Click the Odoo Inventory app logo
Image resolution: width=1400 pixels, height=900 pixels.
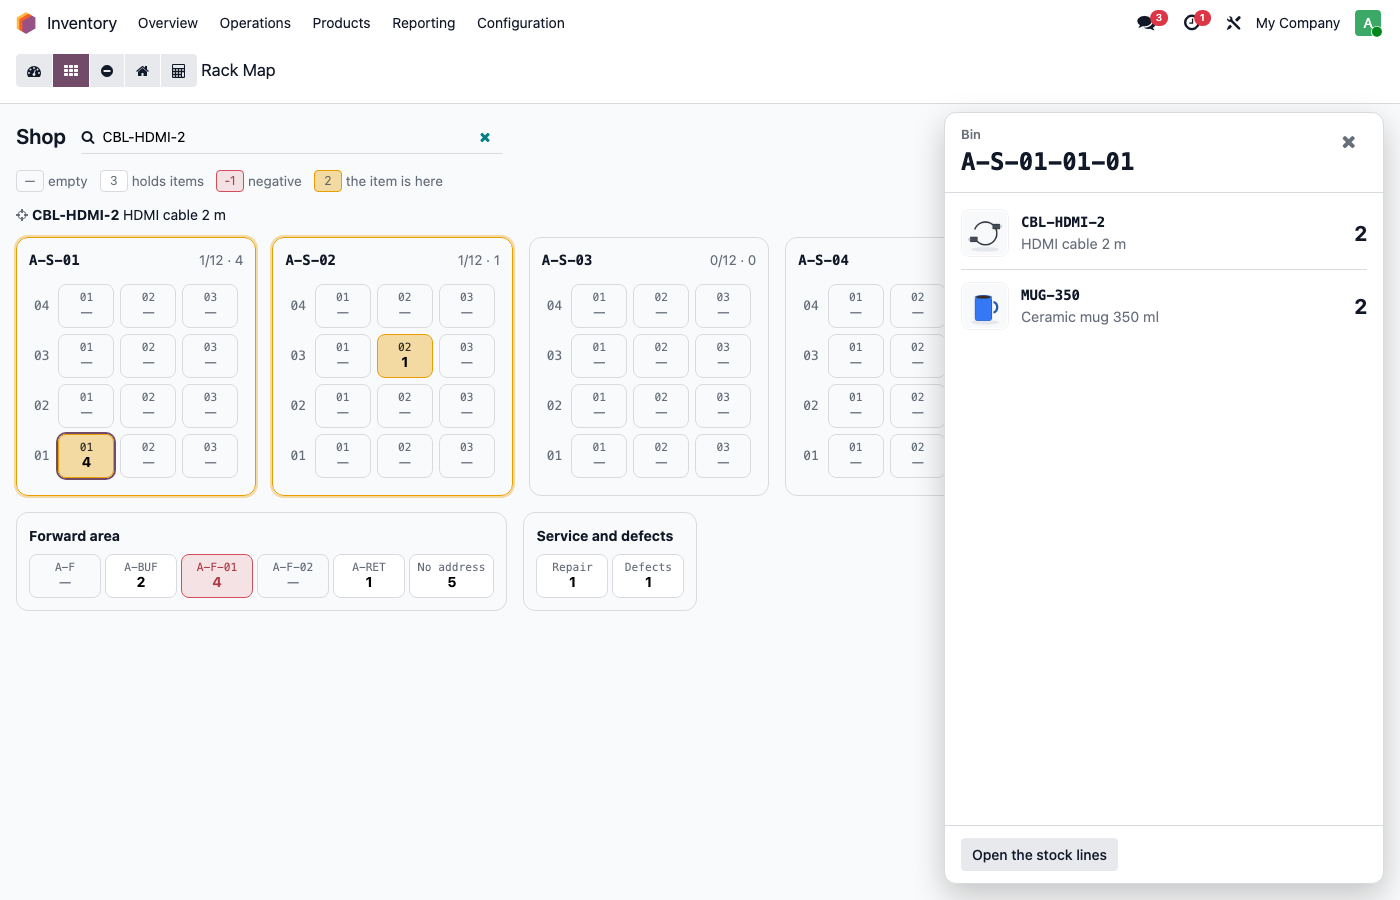click(27, 23)
